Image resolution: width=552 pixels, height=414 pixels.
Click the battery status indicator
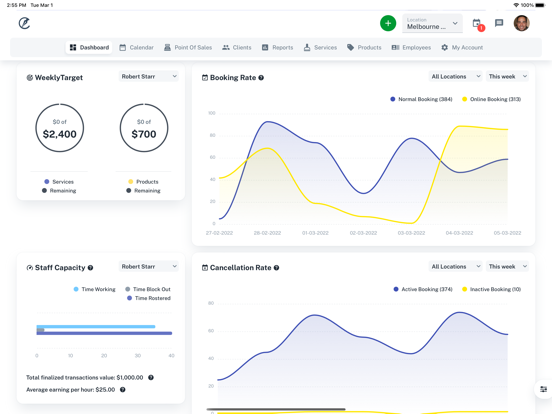[x=540, y=5]
